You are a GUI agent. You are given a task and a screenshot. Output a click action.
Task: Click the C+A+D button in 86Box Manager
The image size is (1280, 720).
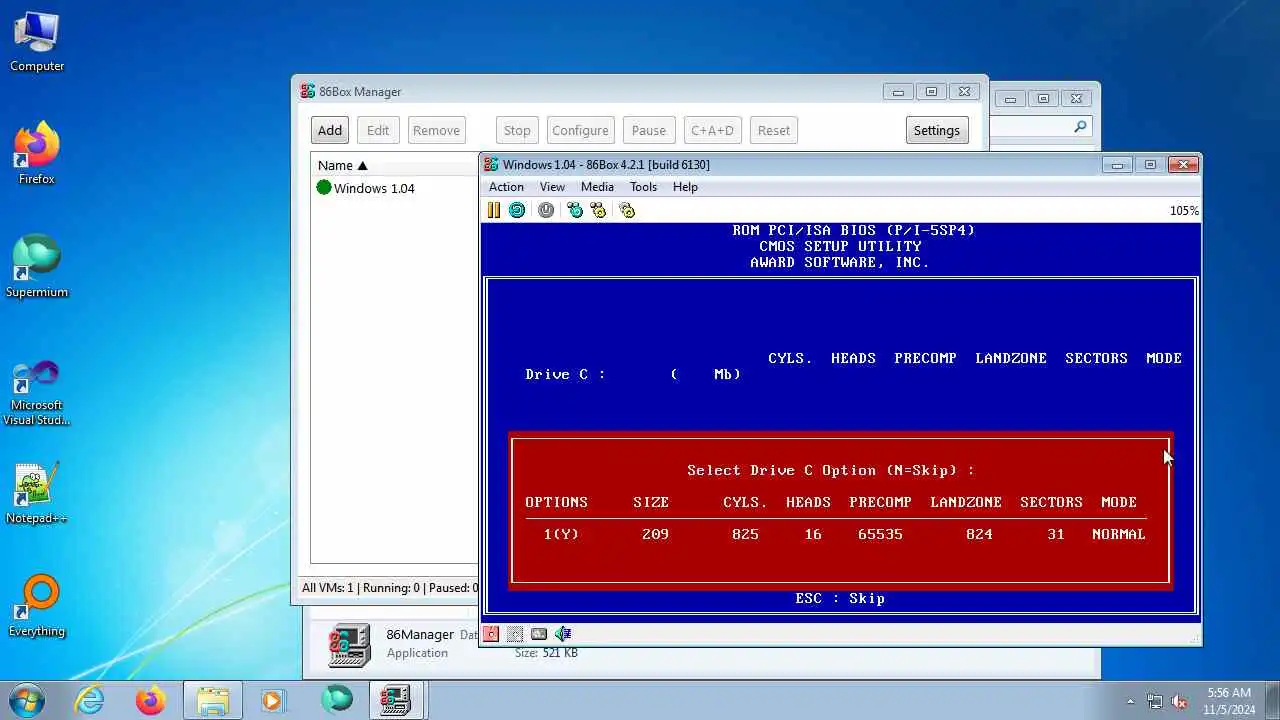coord(712,130)
